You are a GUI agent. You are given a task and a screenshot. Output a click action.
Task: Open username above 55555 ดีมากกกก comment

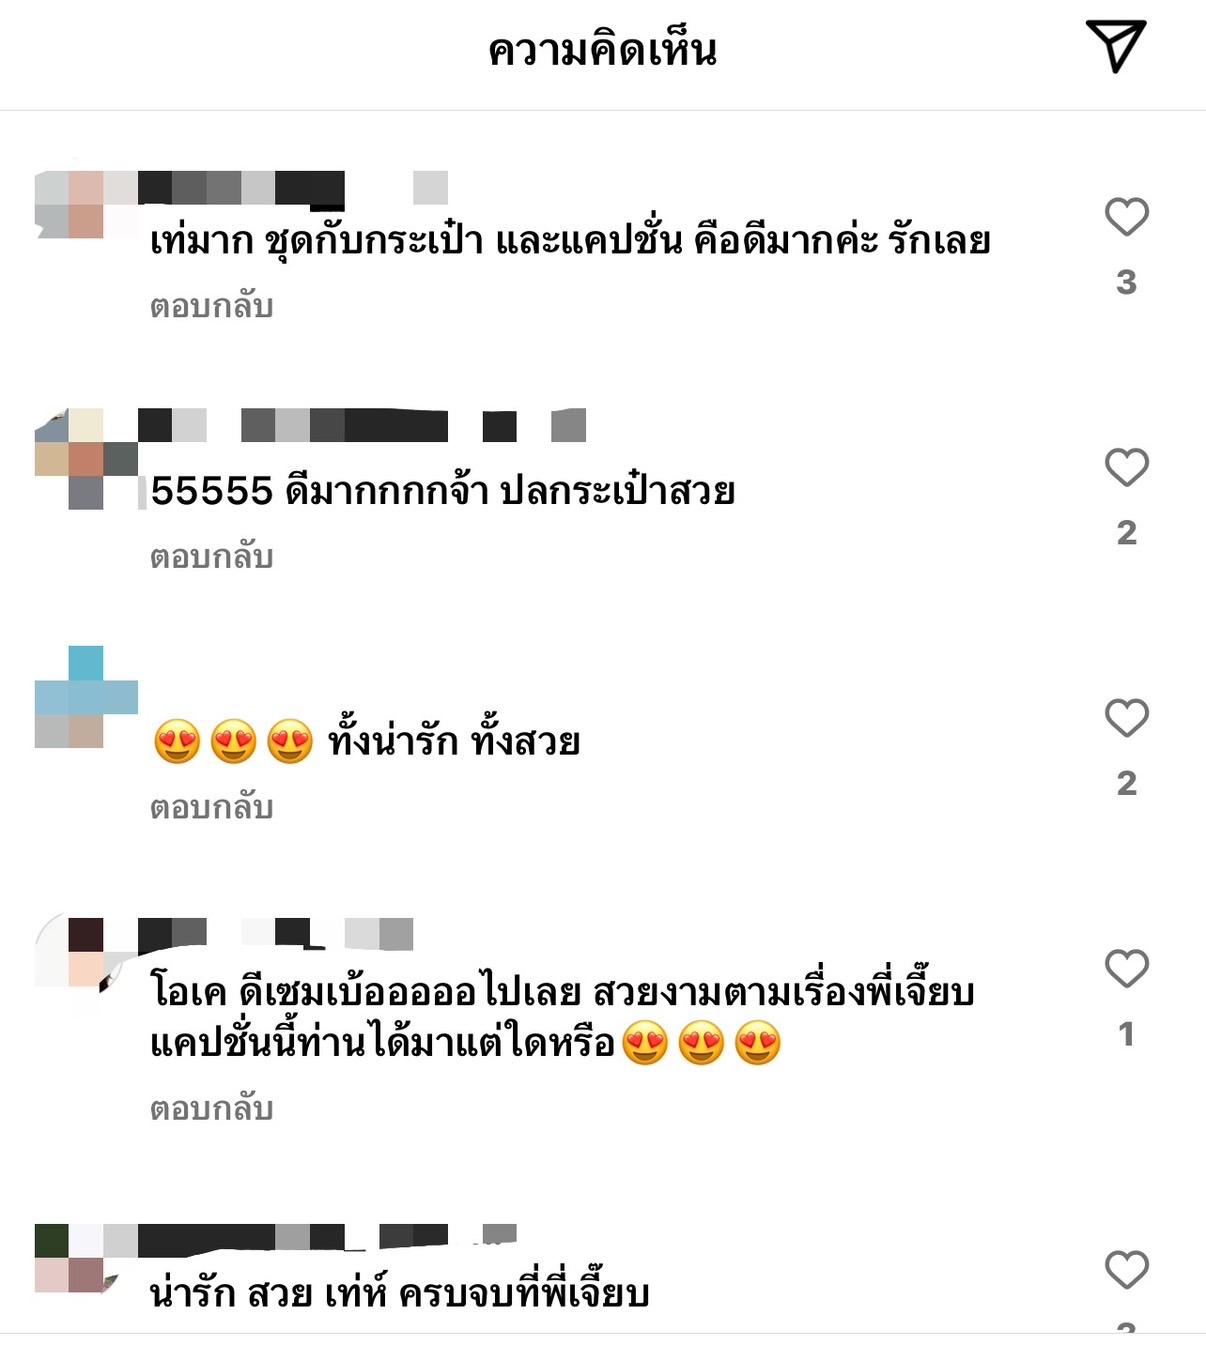362,425
